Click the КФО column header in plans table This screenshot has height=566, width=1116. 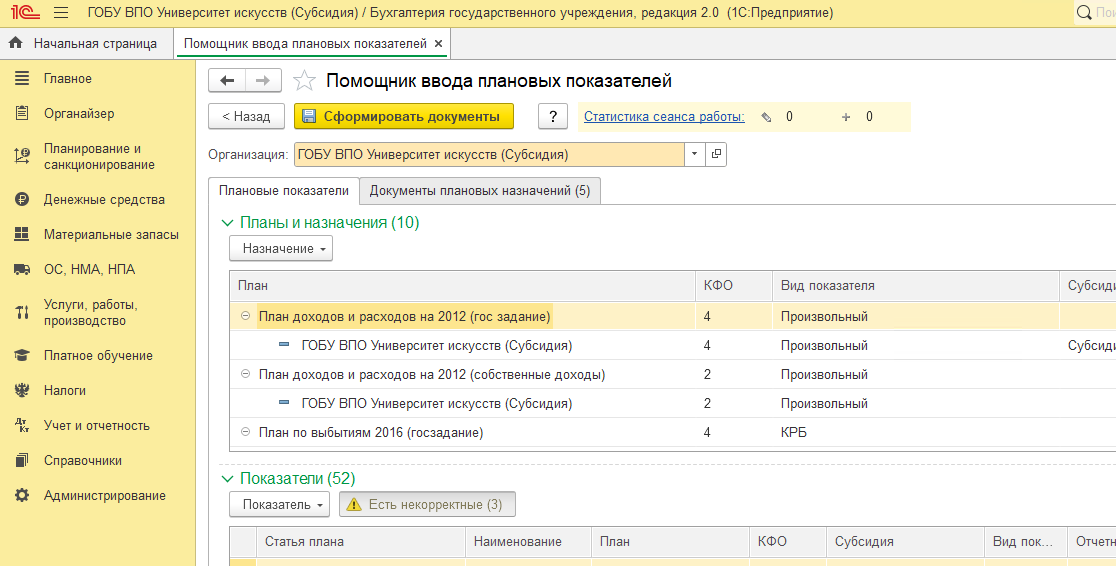point(733,285)
